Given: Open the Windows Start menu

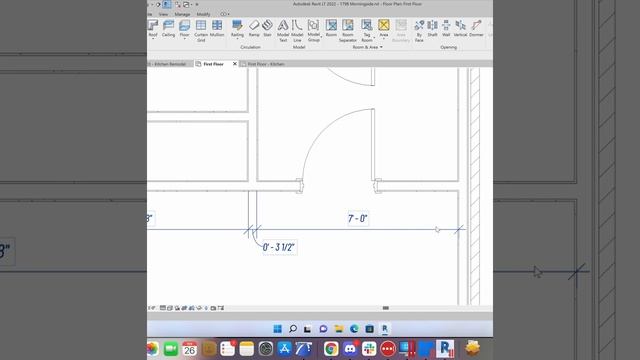Looking at the screenshot, I should click(278, 329).
